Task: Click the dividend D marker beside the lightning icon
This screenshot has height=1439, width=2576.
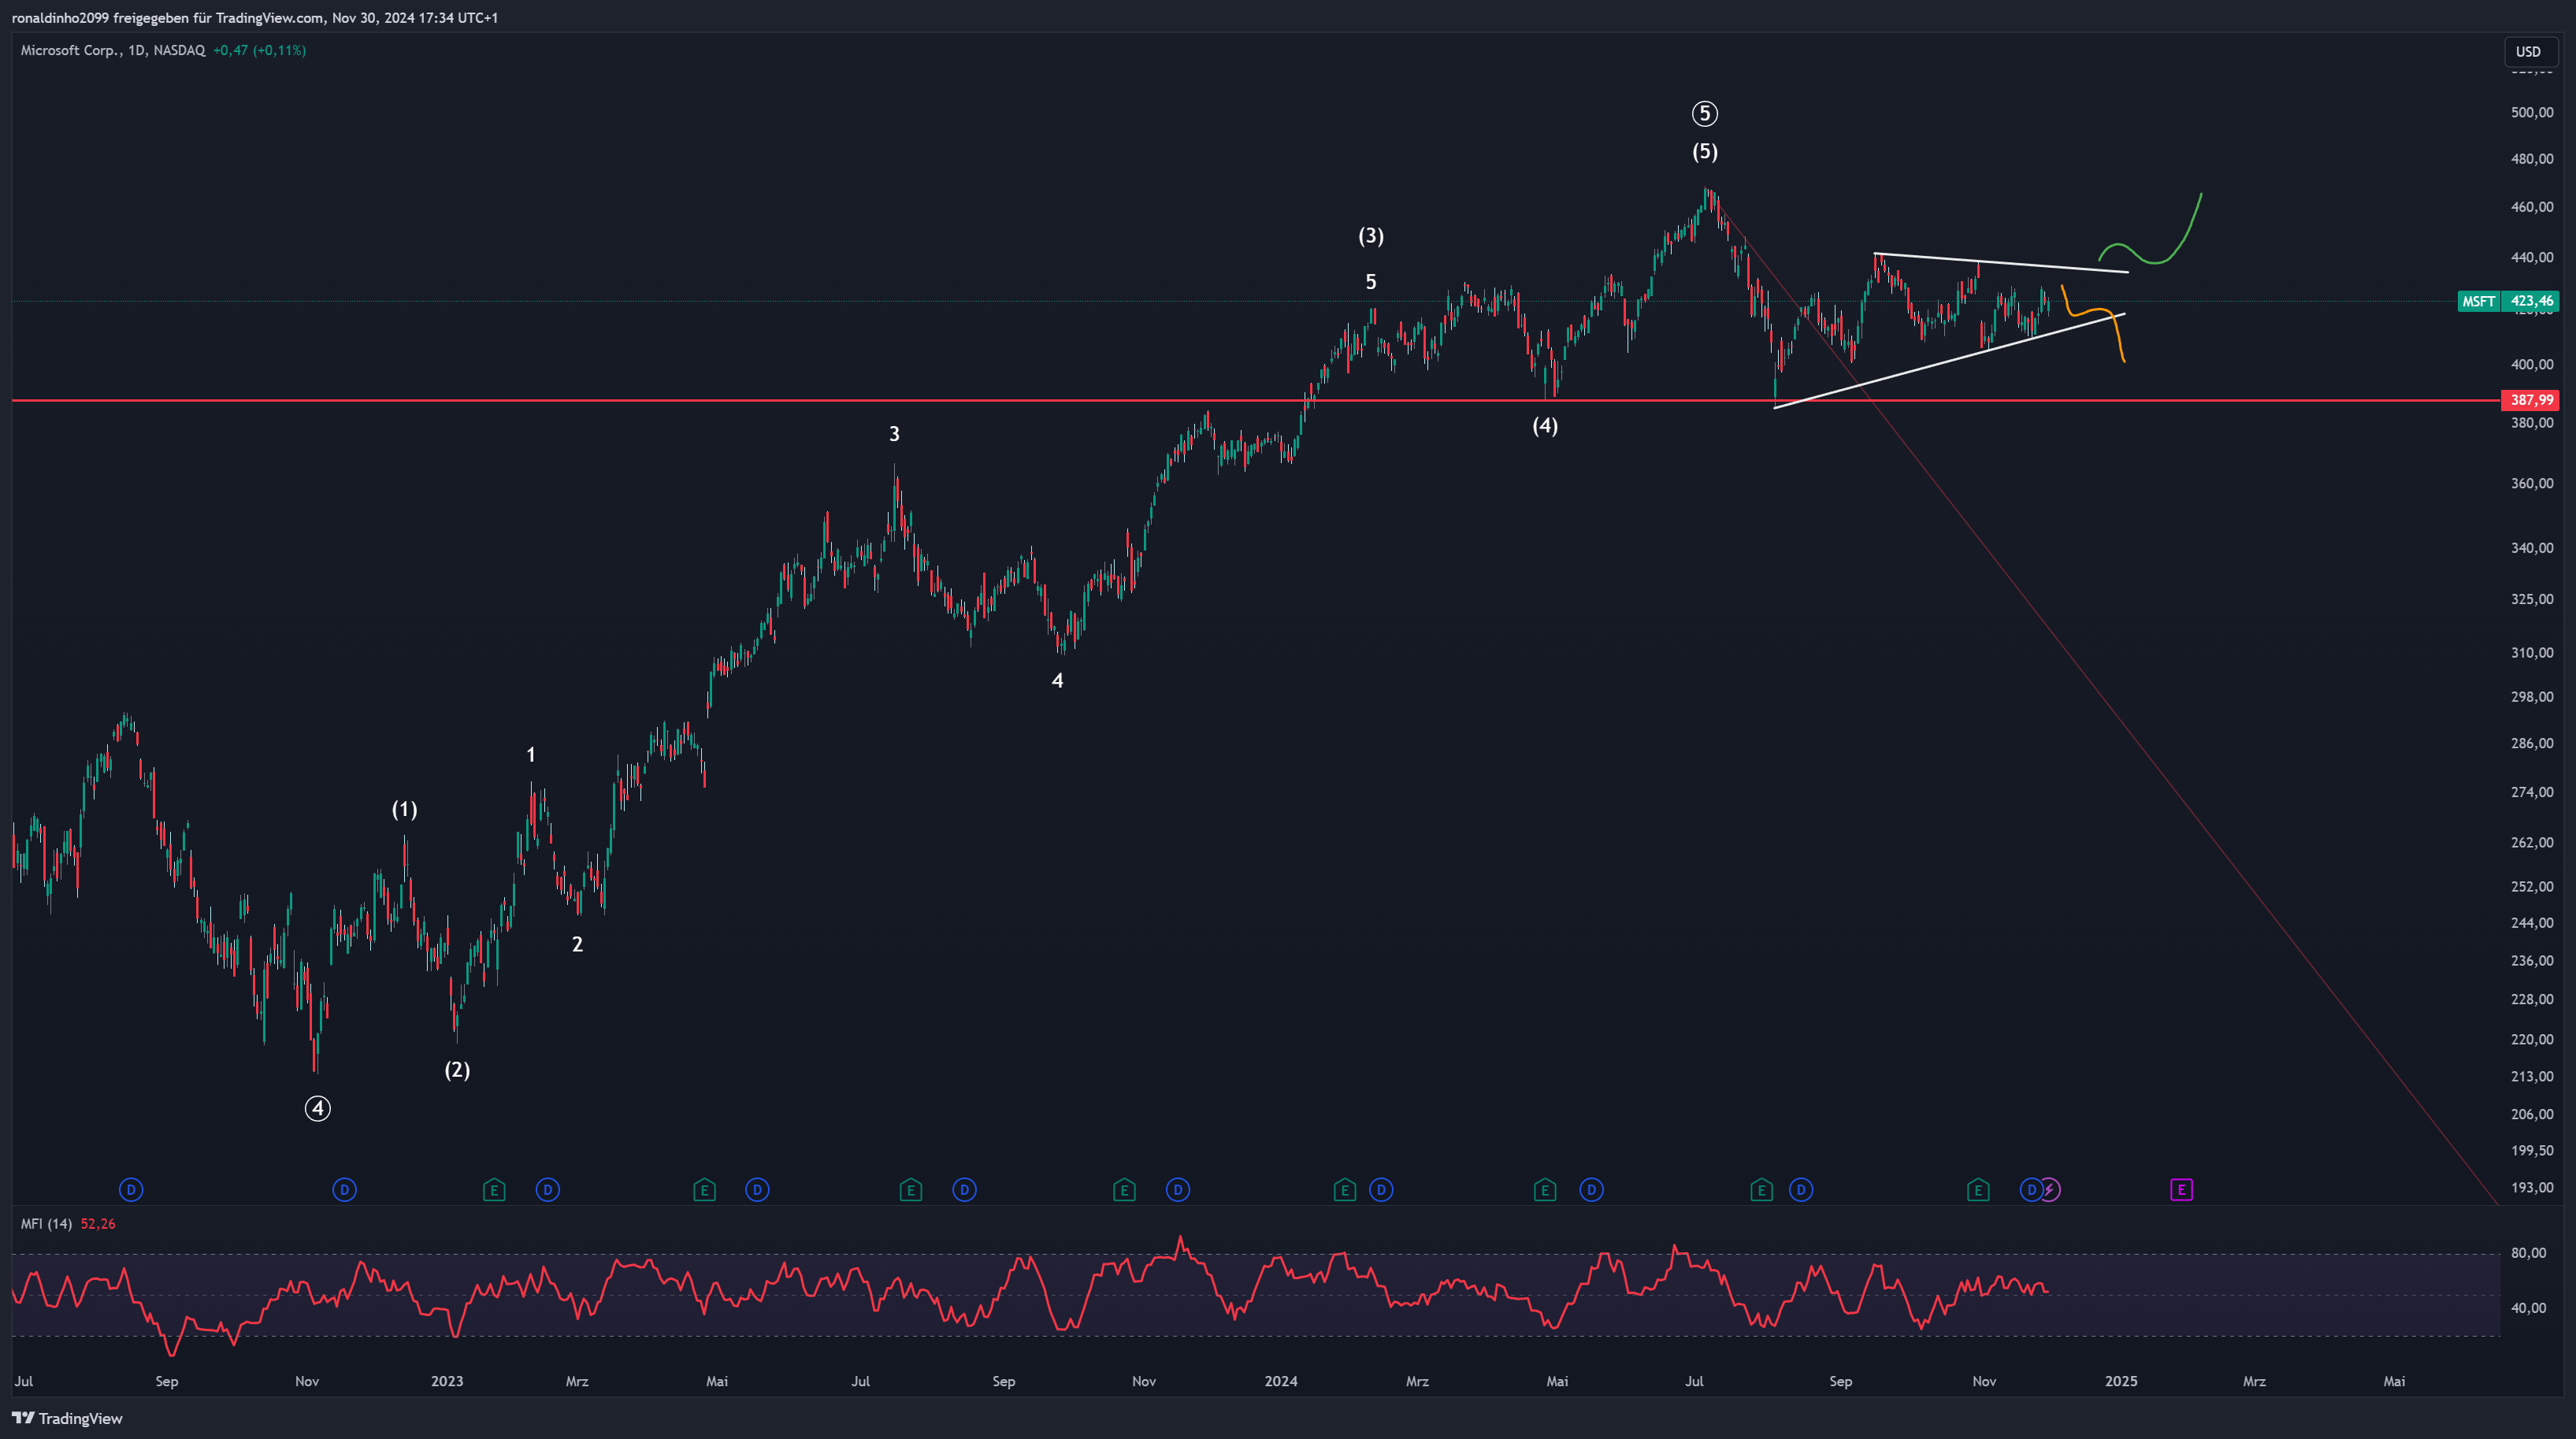Action: (x=2031, y=1190)
